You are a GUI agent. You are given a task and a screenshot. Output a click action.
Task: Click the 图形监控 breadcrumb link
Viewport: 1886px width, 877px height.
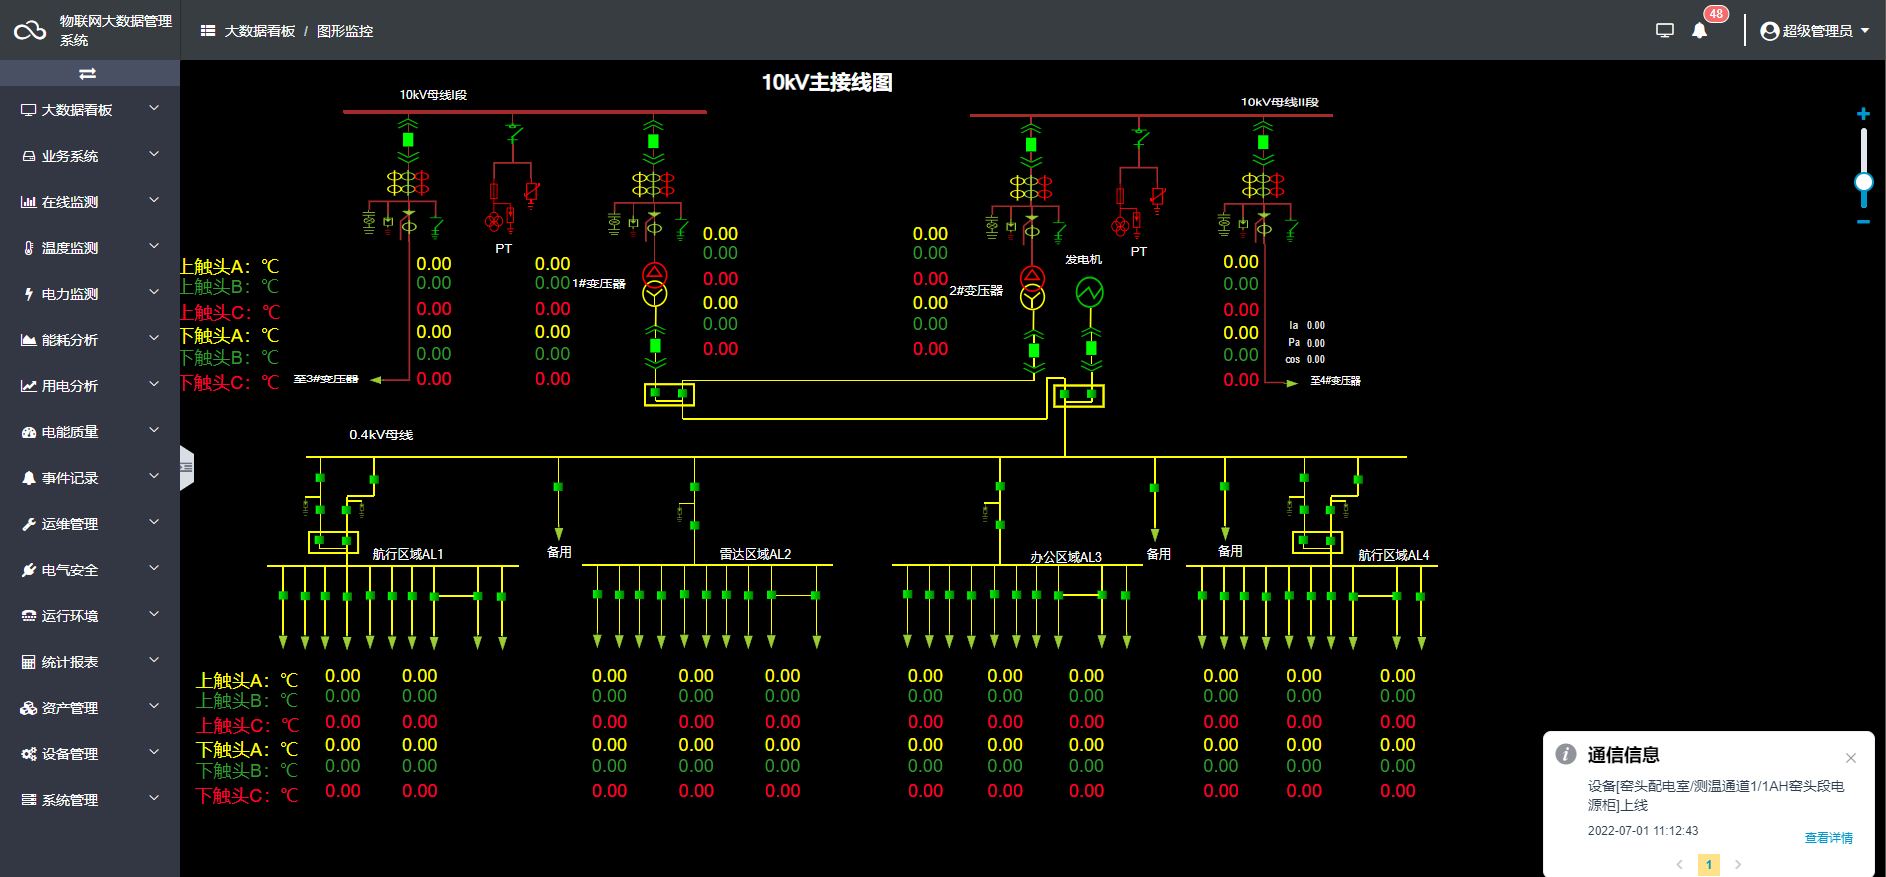[x=345, y=31]
